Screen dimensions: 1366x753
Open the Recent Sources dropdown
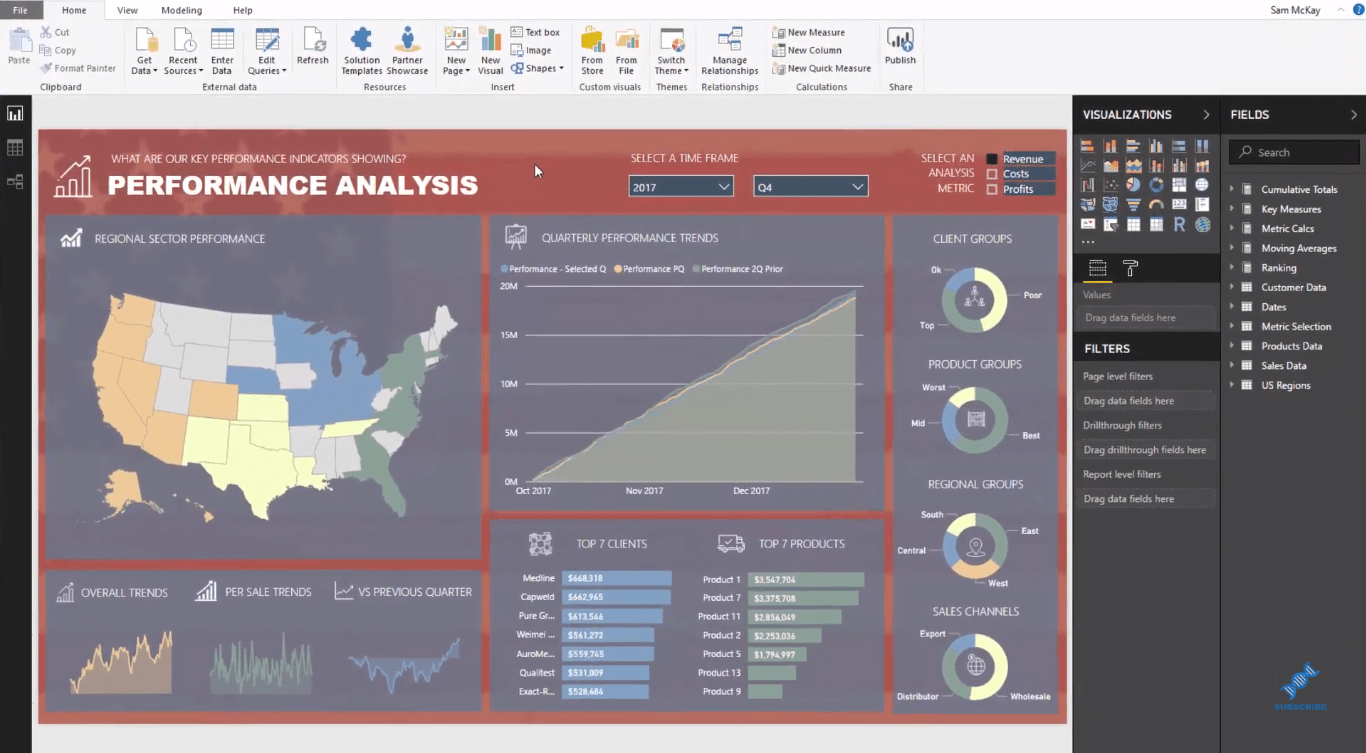183,51
